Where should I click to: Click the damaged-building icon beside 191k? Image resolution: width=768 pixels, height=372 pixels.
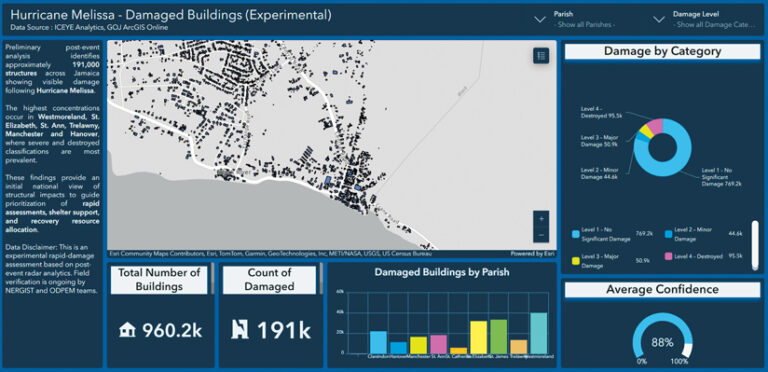pos(240,330)
